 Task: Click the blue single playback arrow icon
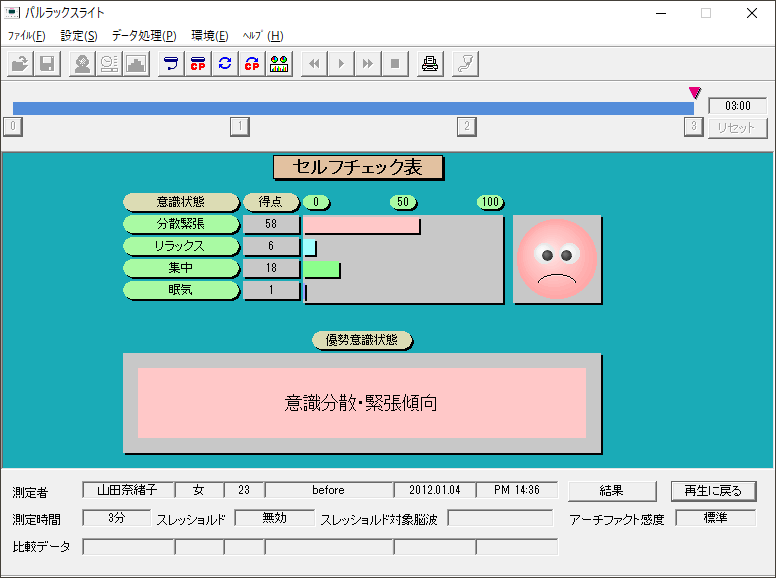[171, 64]
